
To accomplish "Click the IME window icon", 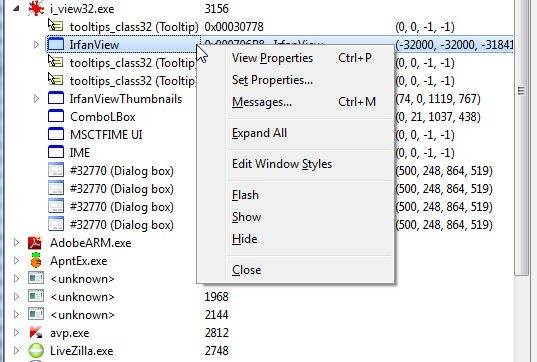I will 56,152.
